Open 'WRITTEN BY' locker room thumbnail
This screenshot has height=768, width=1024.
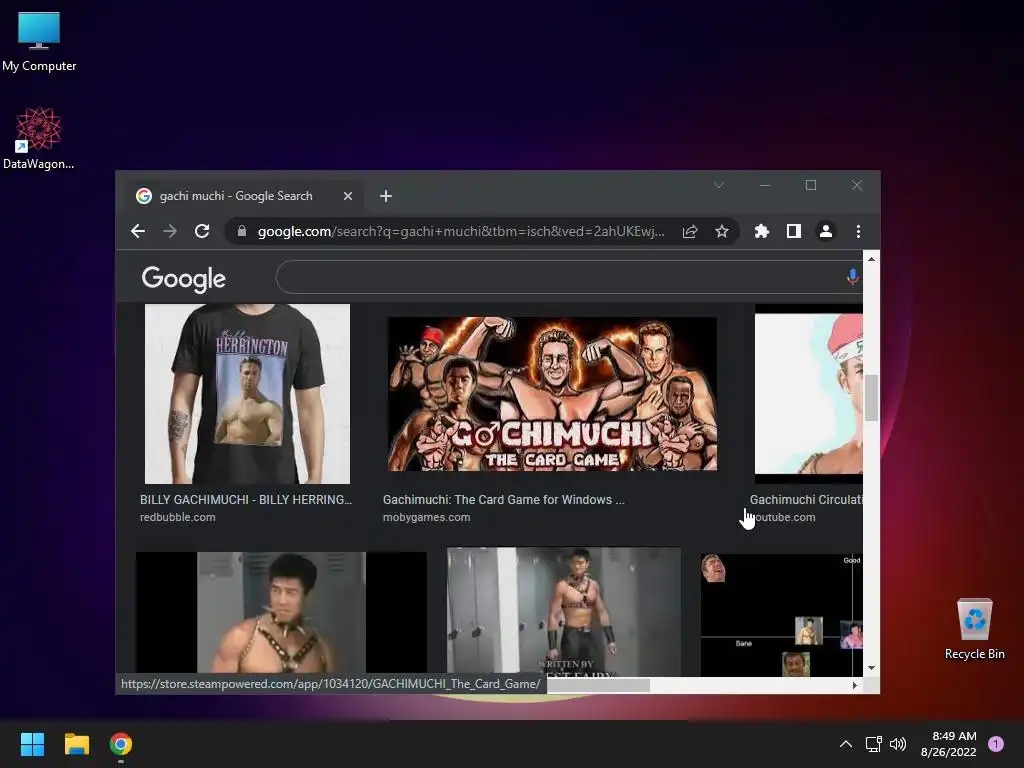(564, 612)
